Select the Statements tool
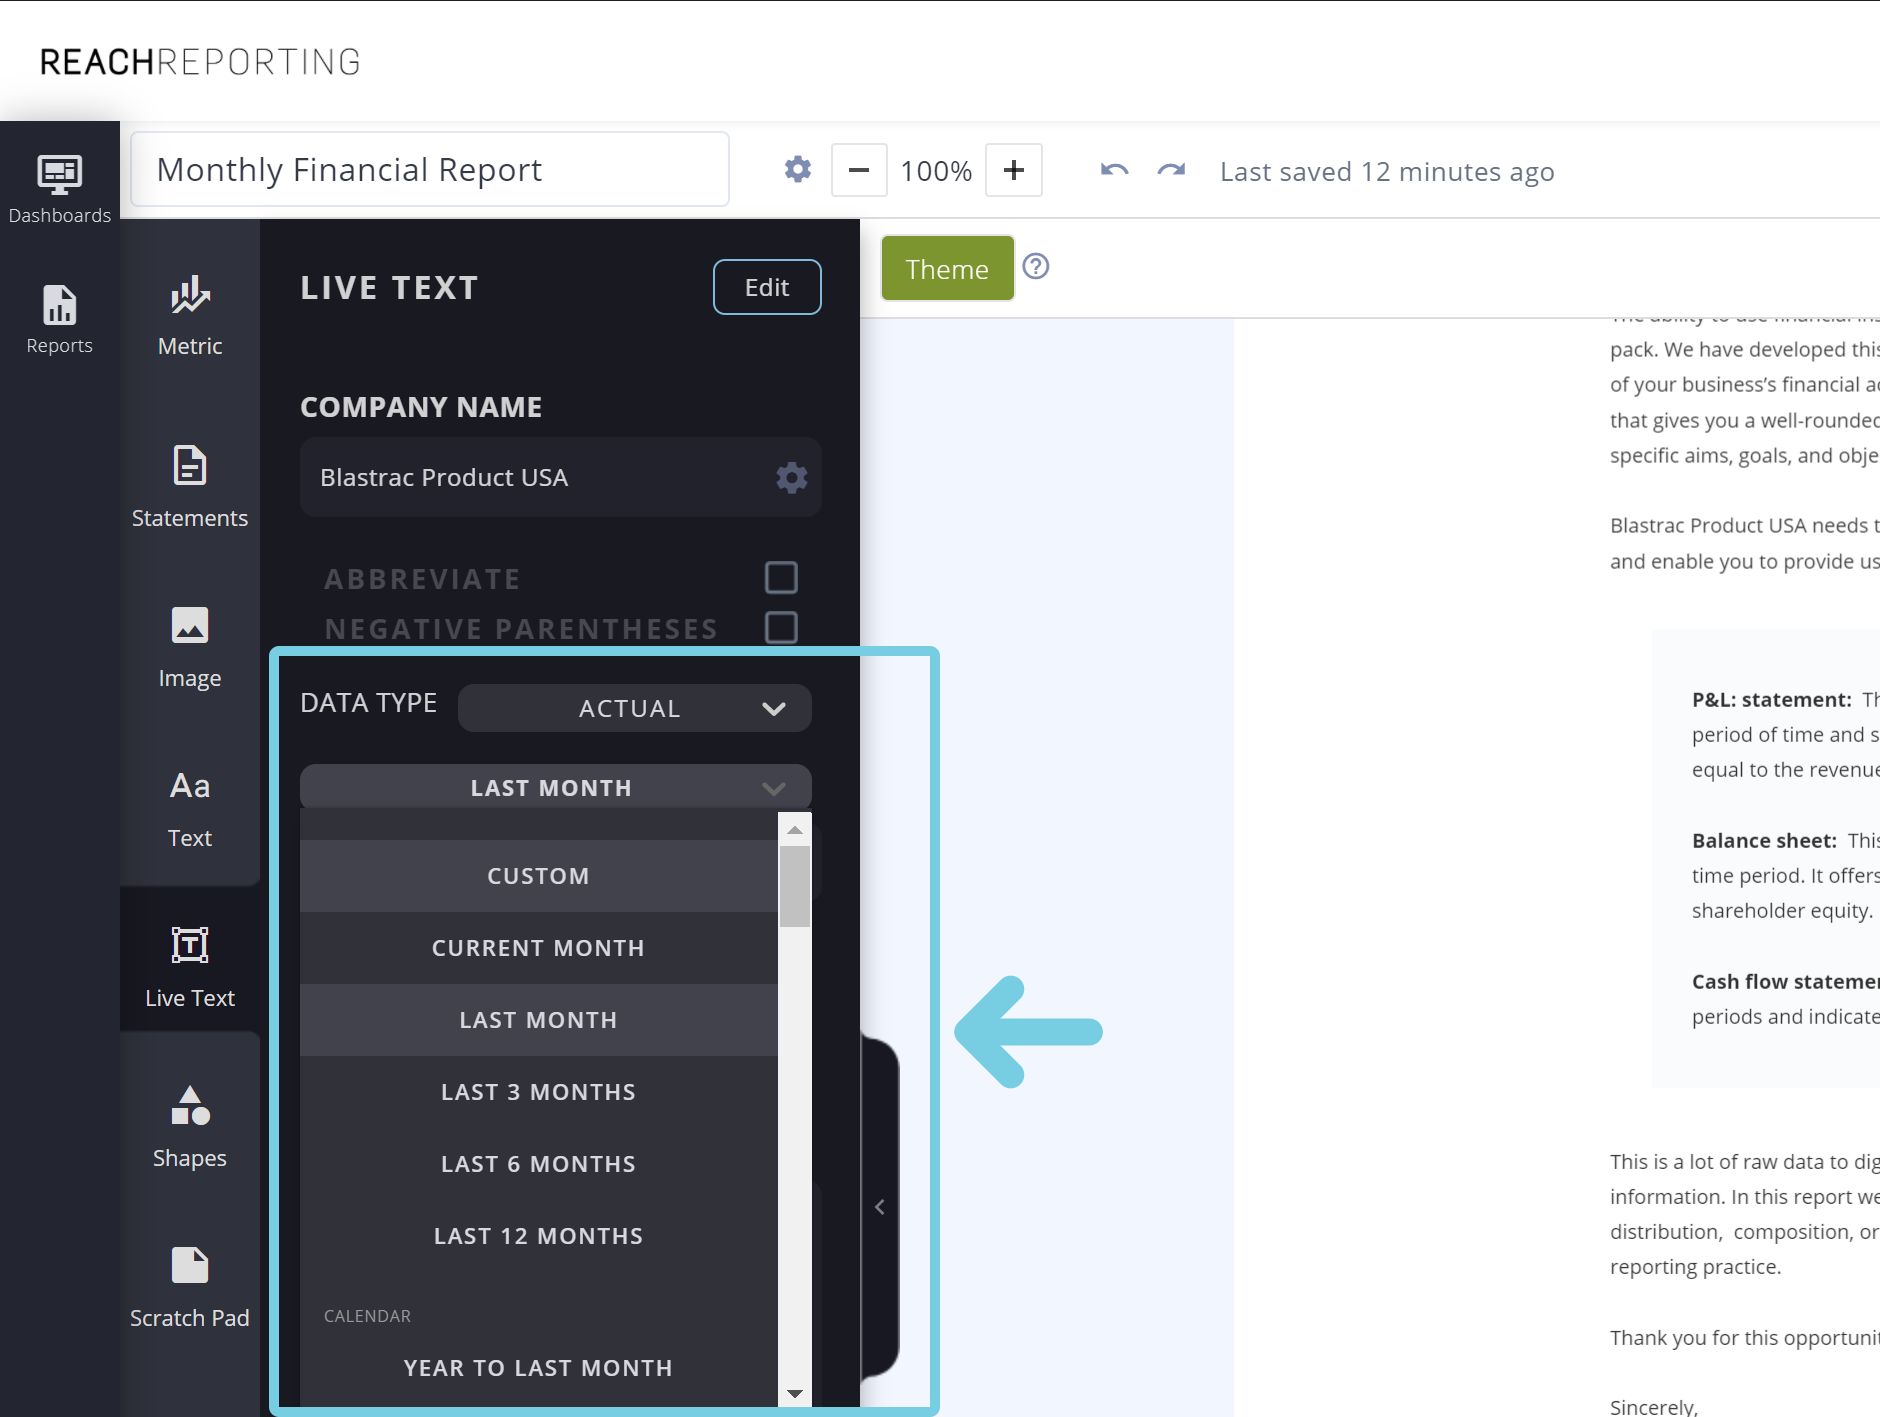This screenshot has width=1880, height=1417. 190,487
